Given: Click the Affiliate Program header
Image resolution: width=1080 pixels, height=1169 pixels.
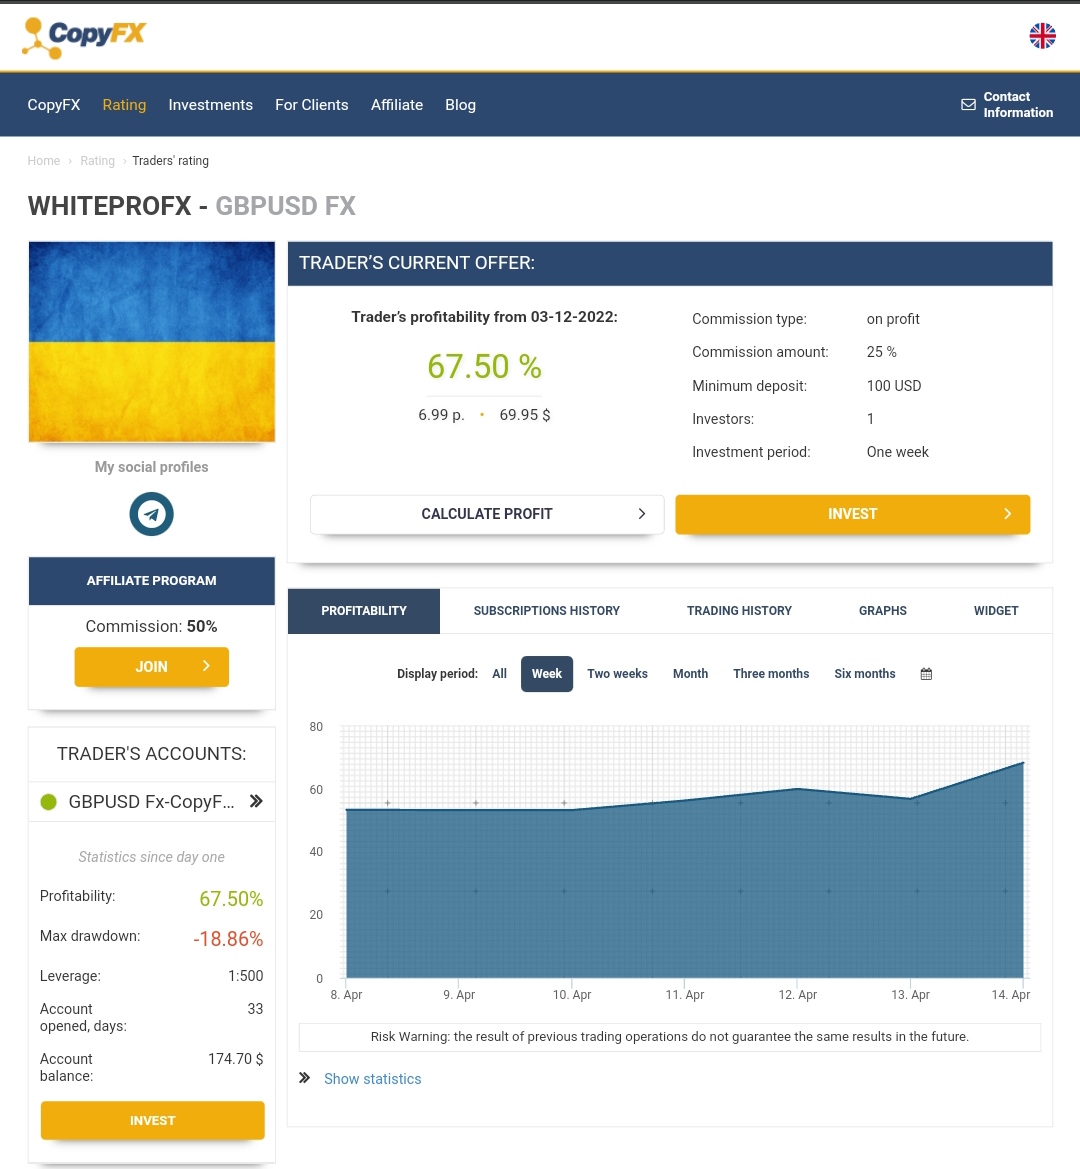Looking at the screenshot, I should coord(151,581).
